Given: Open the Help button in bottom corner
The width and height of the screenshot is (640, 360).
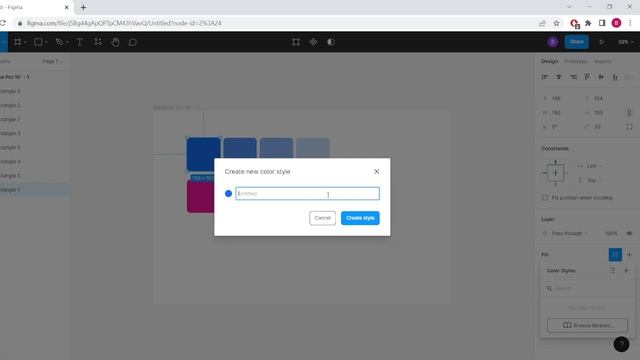Looking at the screenshot, I should [621, 344].
